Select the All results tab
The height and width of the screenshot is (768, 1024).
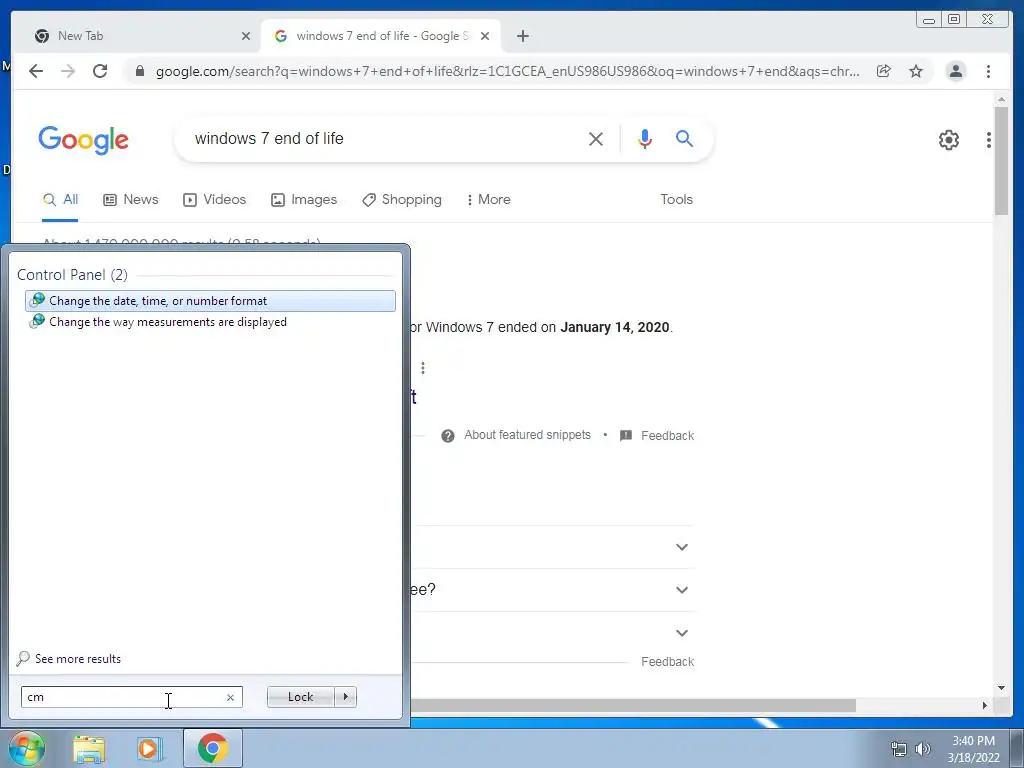(x=61, y=200)
